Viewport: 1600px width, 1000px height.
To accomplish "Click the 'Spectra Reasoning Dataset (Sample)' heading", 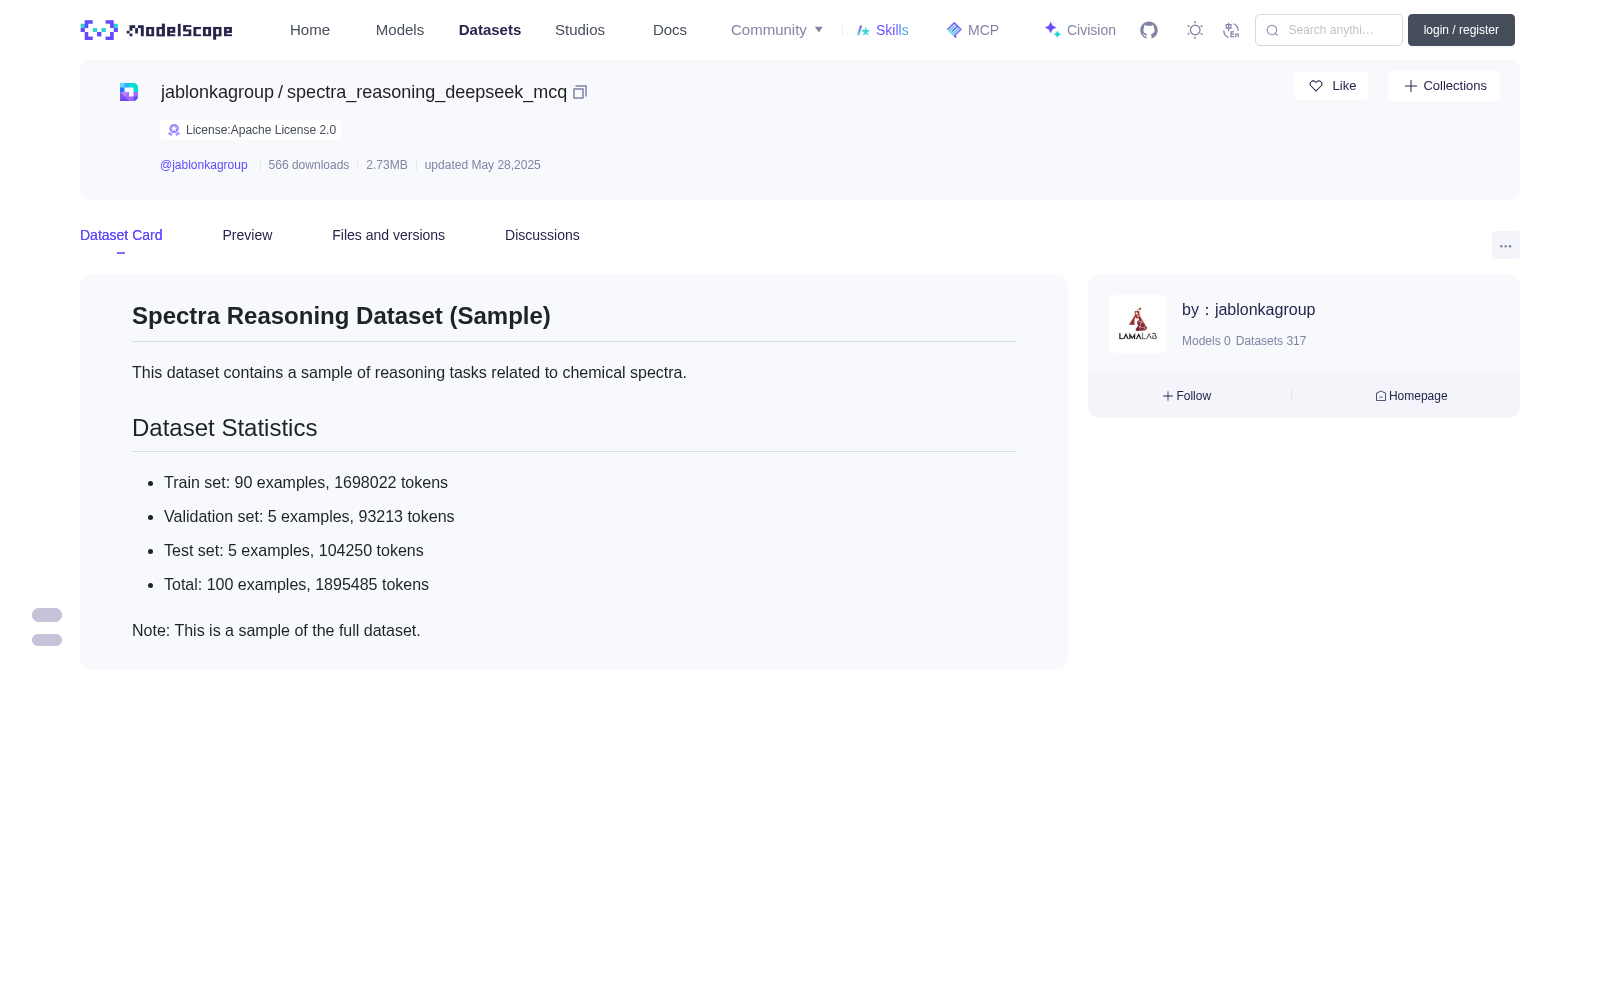I will [341, 316].
